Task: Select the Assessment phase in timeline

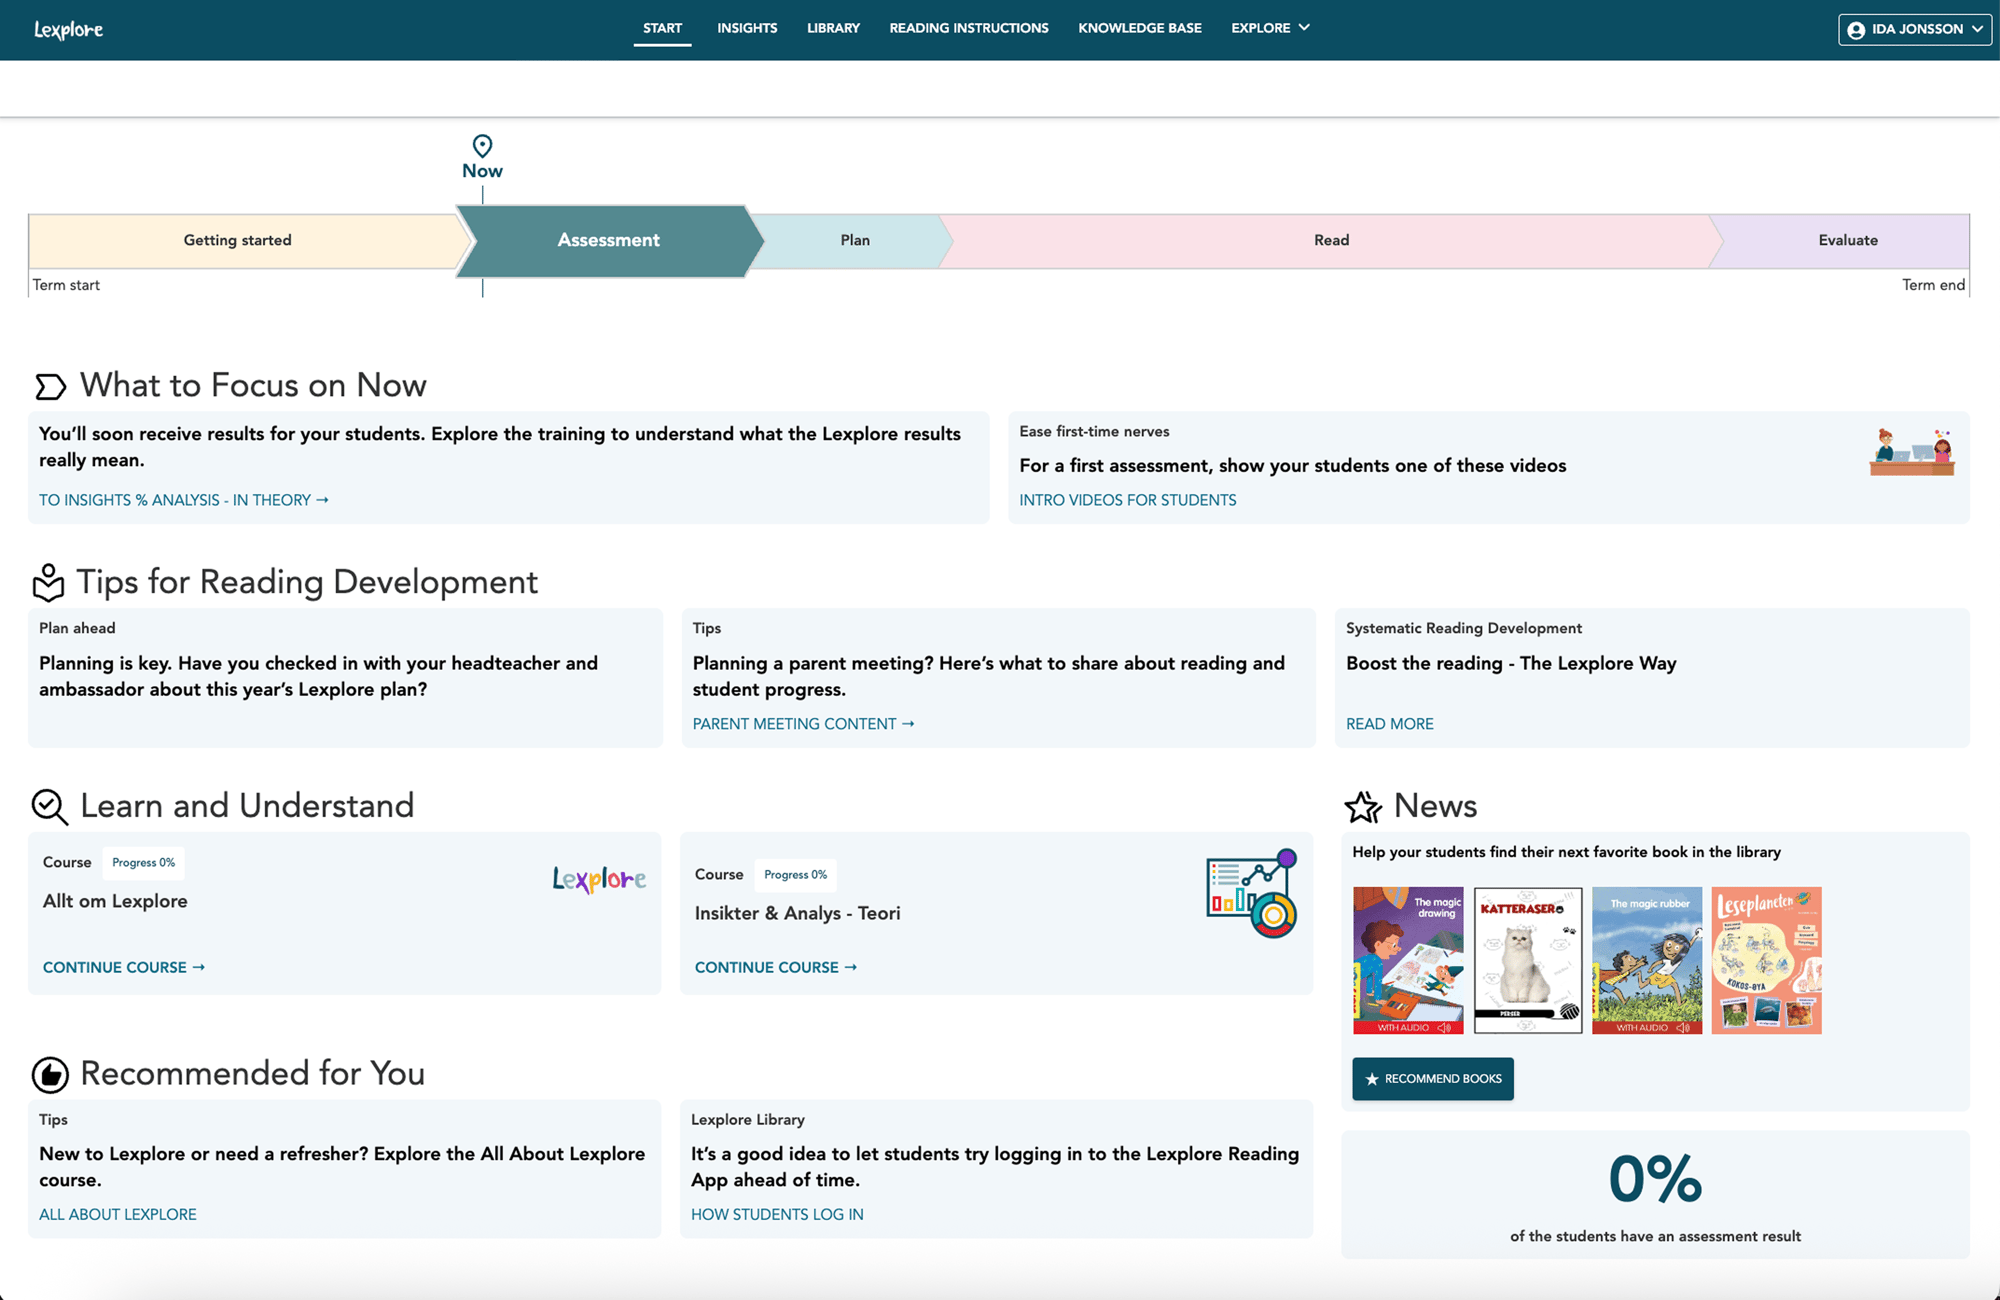Action: pyautogui.click(x=609, y=241)
